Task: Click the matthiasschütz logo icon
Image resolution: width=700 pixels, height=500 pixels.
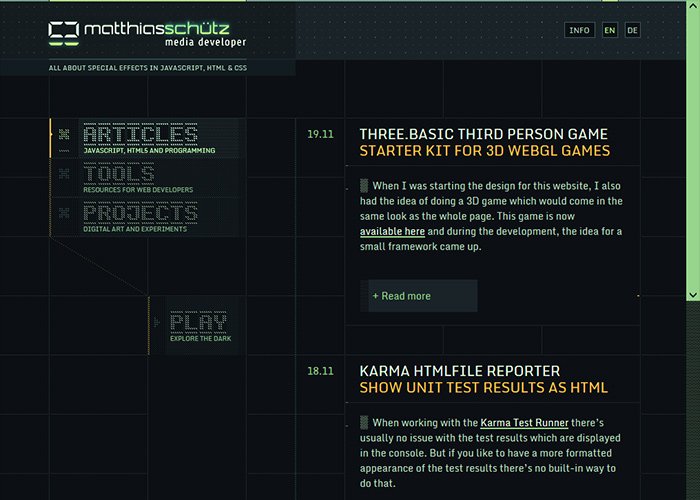Action: (64, 33)
